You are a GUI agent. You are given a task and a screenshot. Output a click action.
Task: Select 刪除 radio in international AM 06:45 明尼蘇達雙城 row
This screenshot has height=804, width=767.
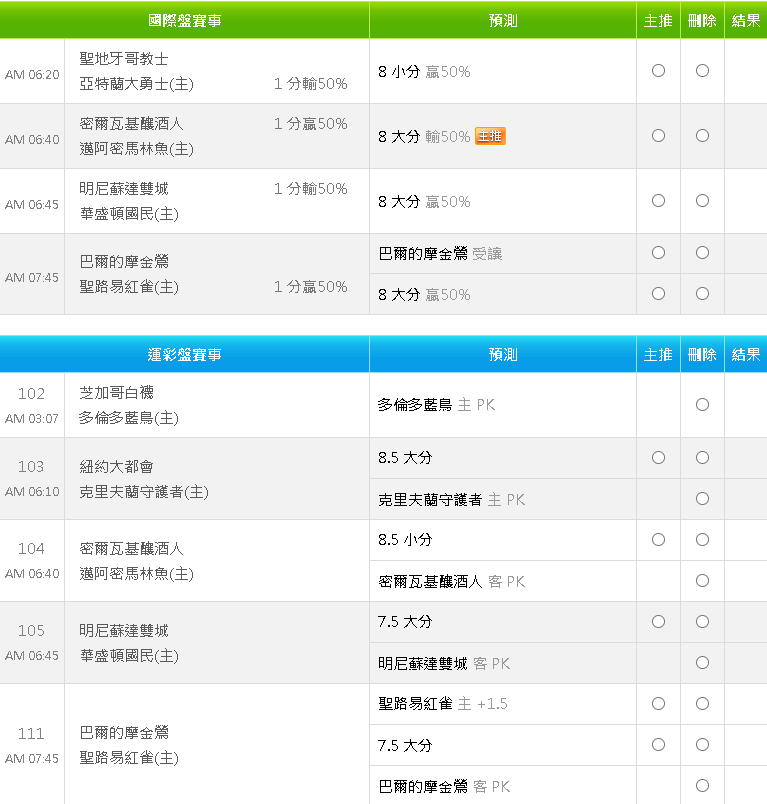tap(702, 200)
